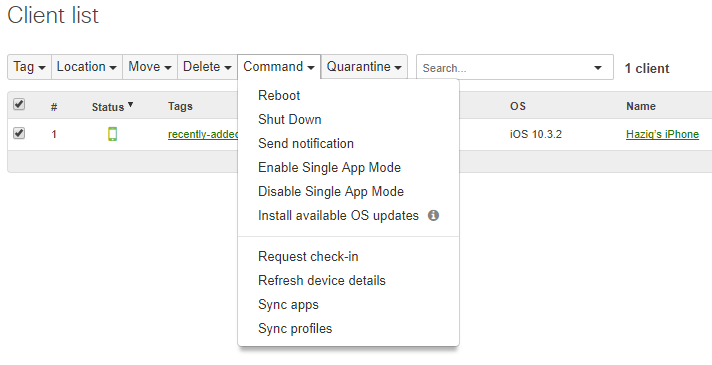Uncheck the checkbox for client row 1

(19, 133)
